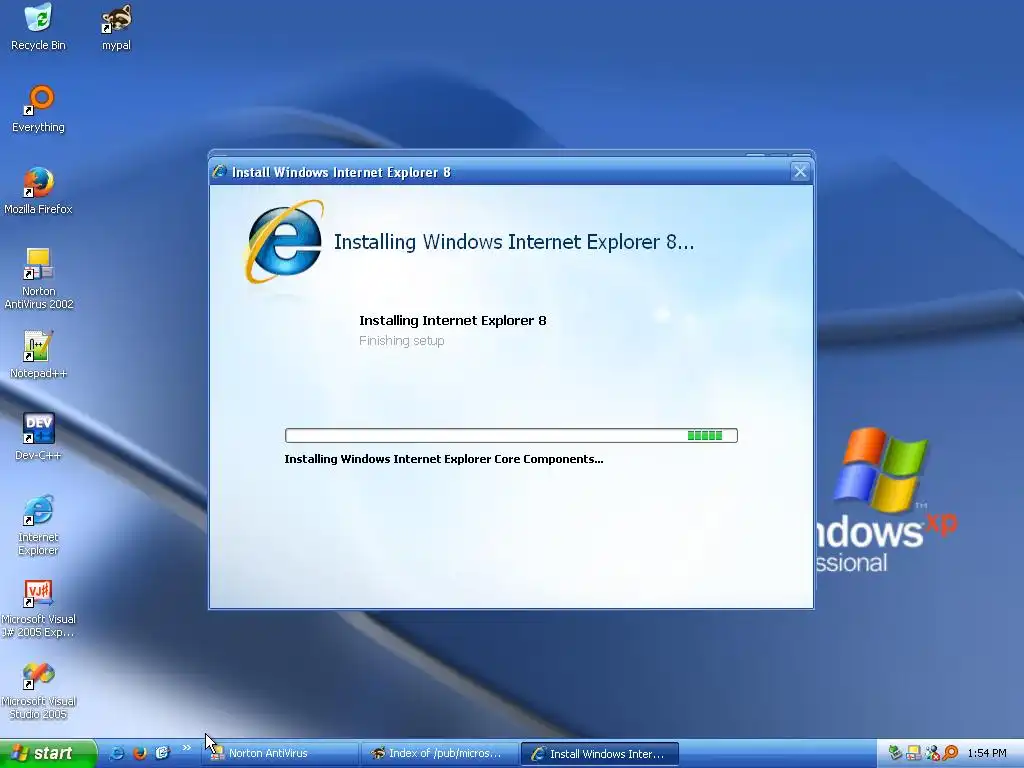Open the mypal desktop shortcut
This screenshot has height=768, width=1024.
click(x=116, y=27)
